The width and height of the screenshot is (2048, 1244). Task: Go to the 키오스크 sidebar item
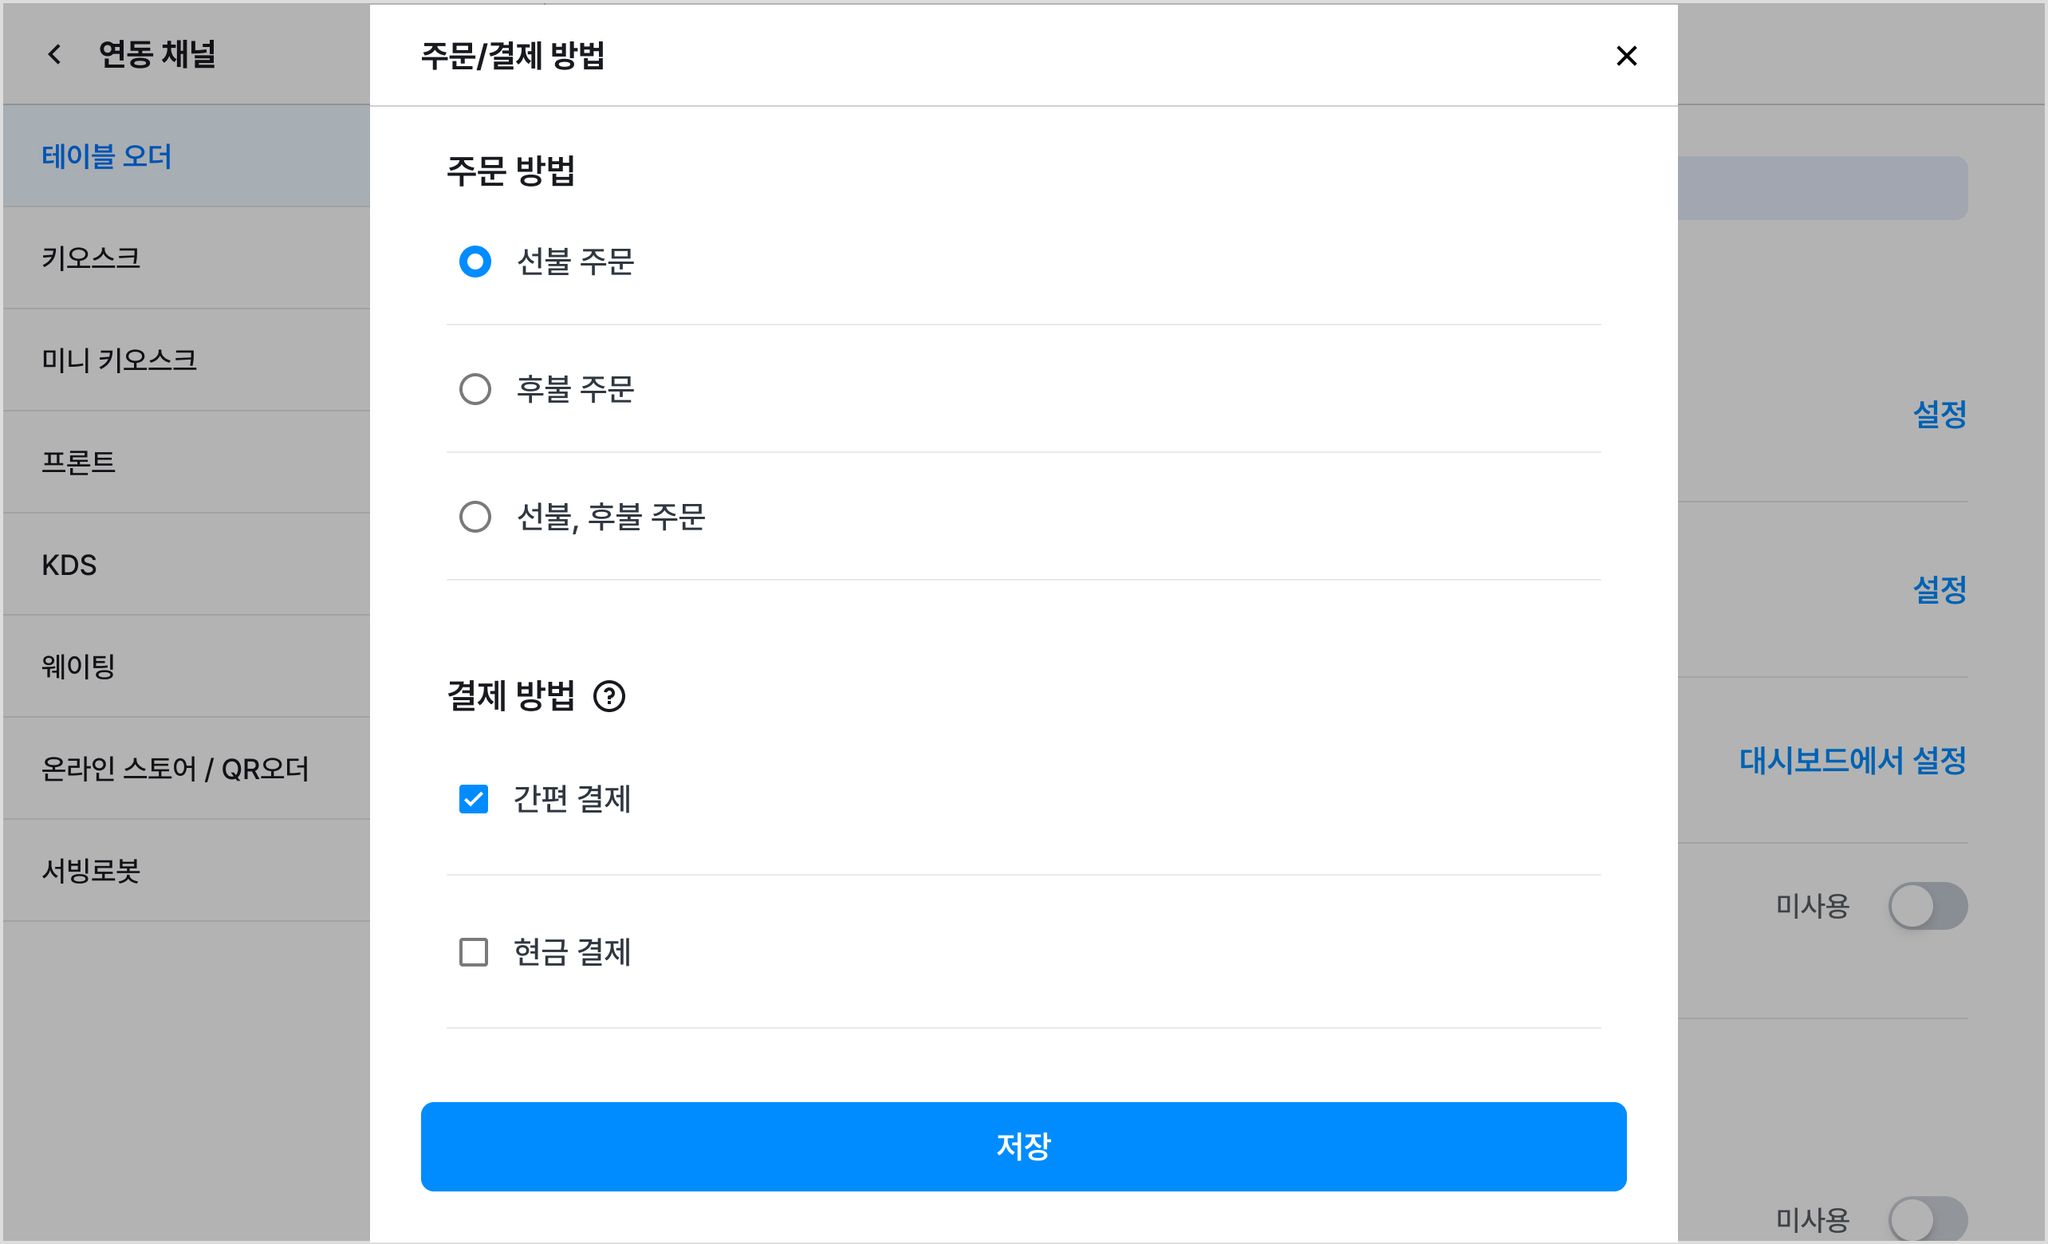[186, 258]
